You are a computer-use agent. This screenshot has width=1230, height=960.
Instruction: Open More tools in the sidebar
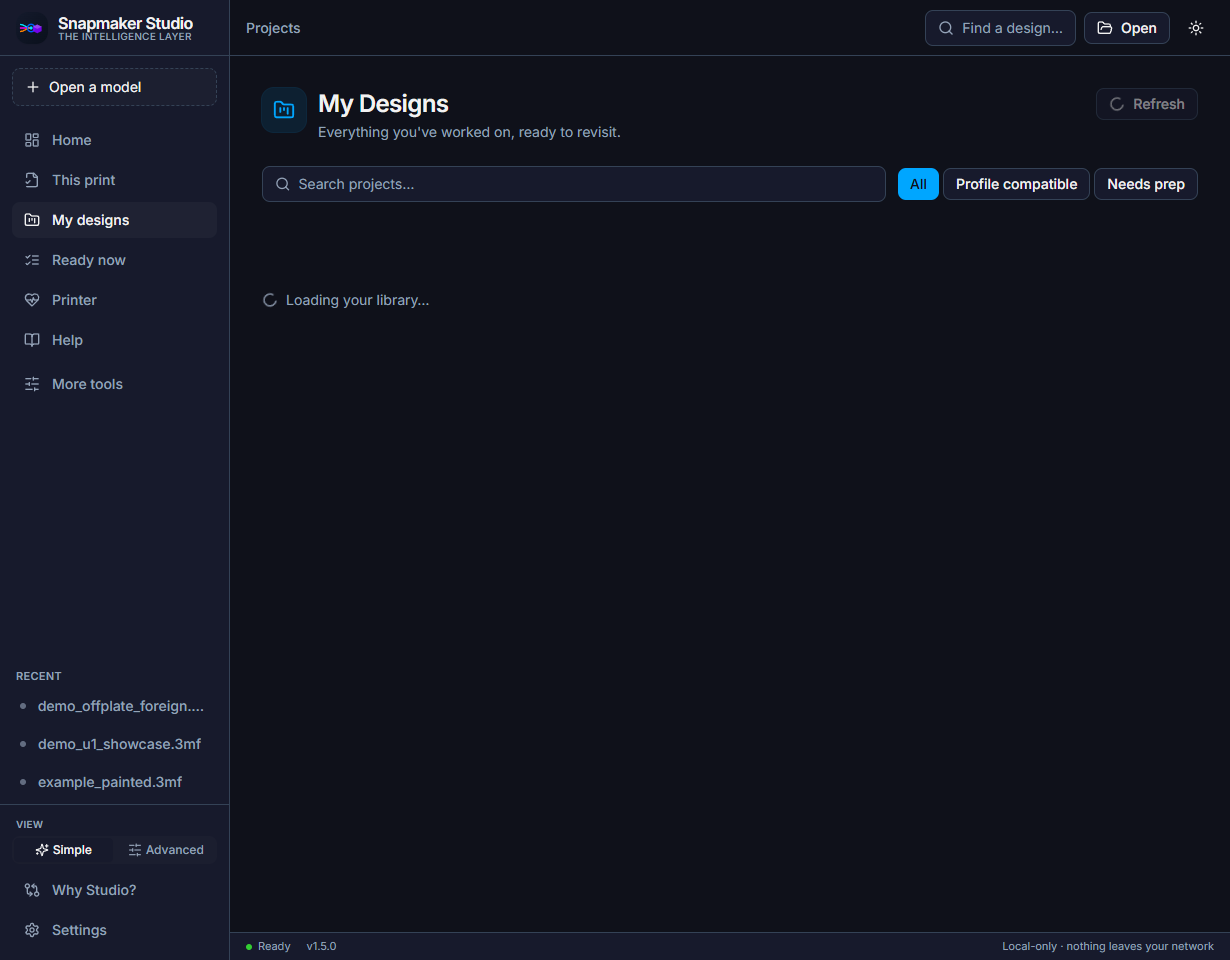(114, 384)
